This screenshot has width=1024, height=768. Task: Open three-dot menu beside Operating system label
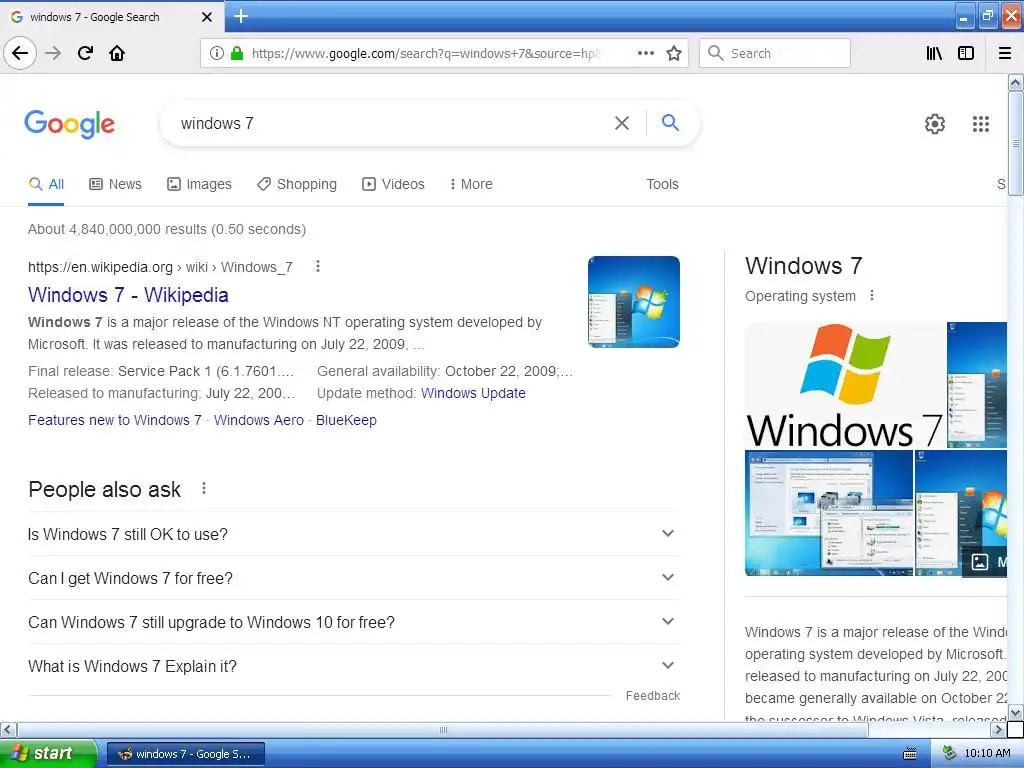(871, 296)
